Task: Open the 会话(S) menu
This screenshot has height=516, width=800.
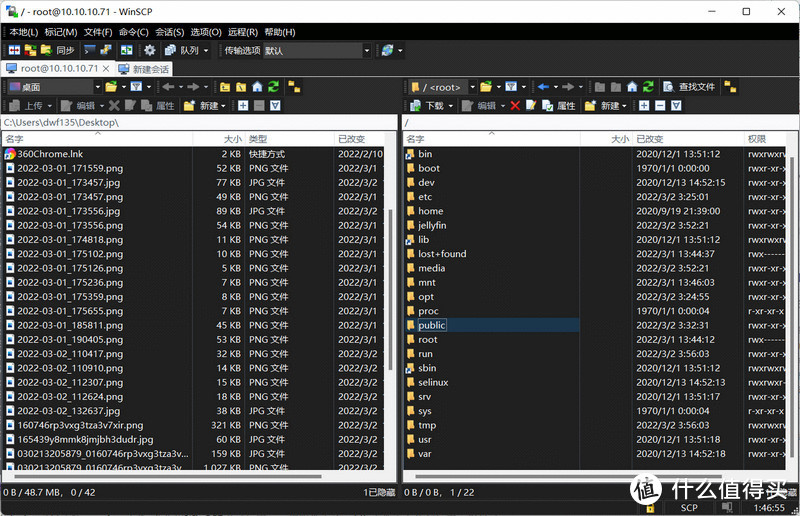Action: (x=169, y=32)
